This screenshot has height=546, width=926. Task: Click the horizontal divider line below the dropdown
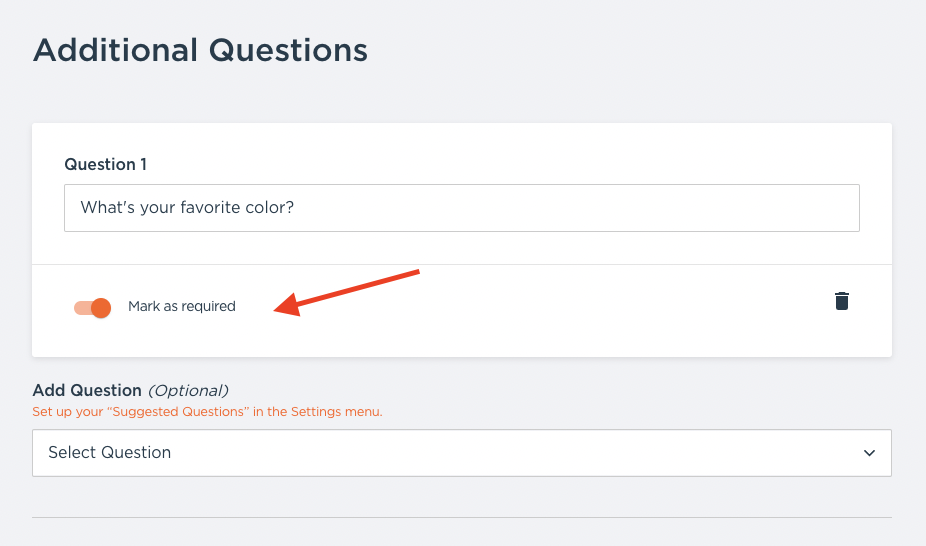click(461, 517)
